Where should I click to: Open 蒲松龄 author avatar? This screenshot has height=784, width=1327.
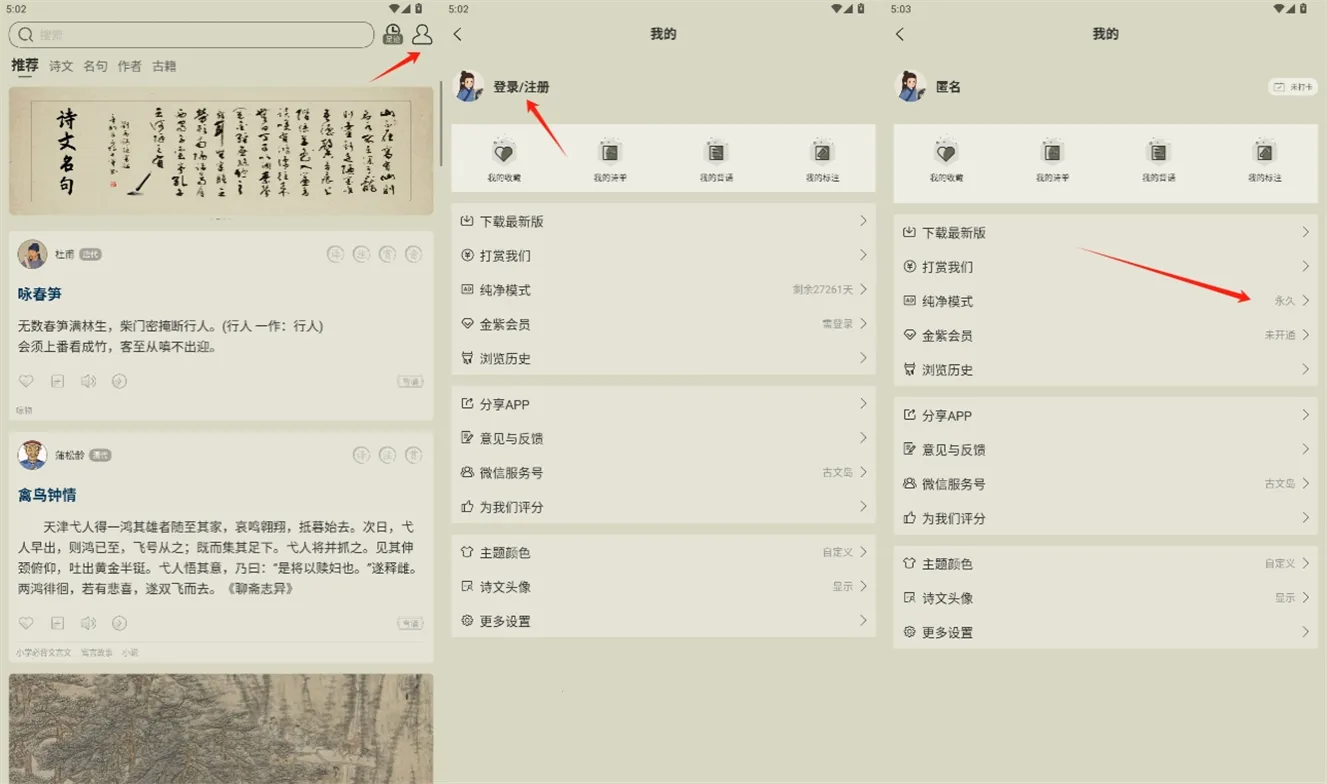(32, 455)
